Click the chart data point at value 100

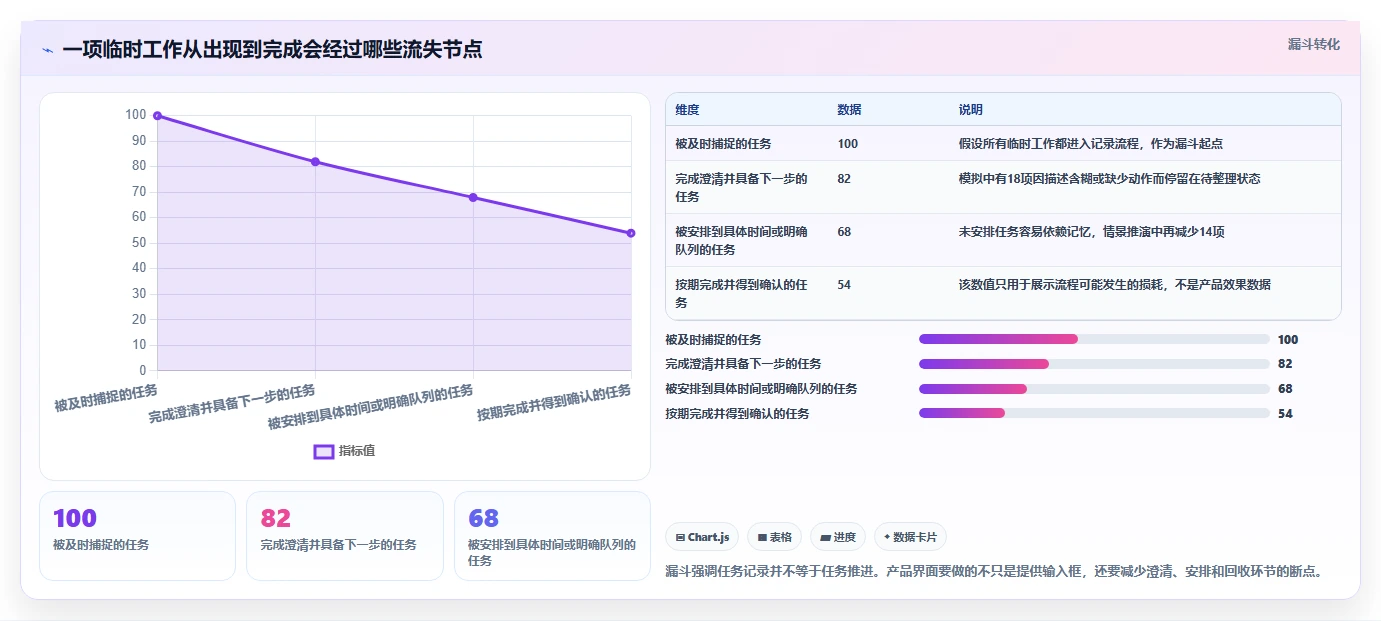click(157, 116)
